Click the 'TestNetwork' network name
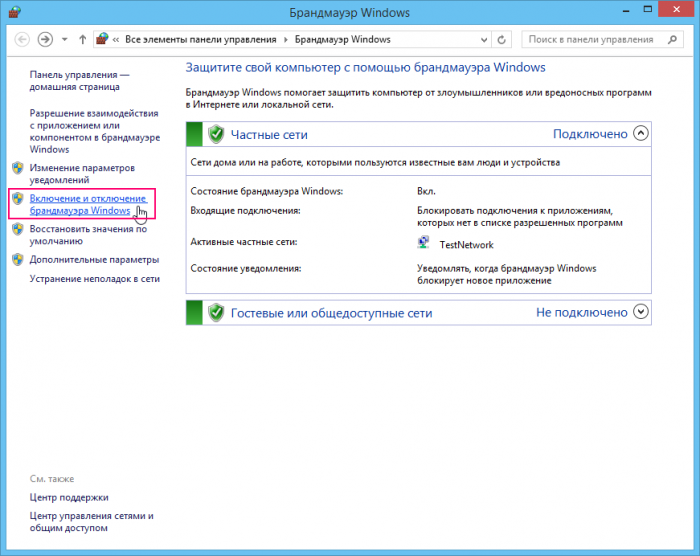This screenshot has width=700, height=556. [467, 245]
